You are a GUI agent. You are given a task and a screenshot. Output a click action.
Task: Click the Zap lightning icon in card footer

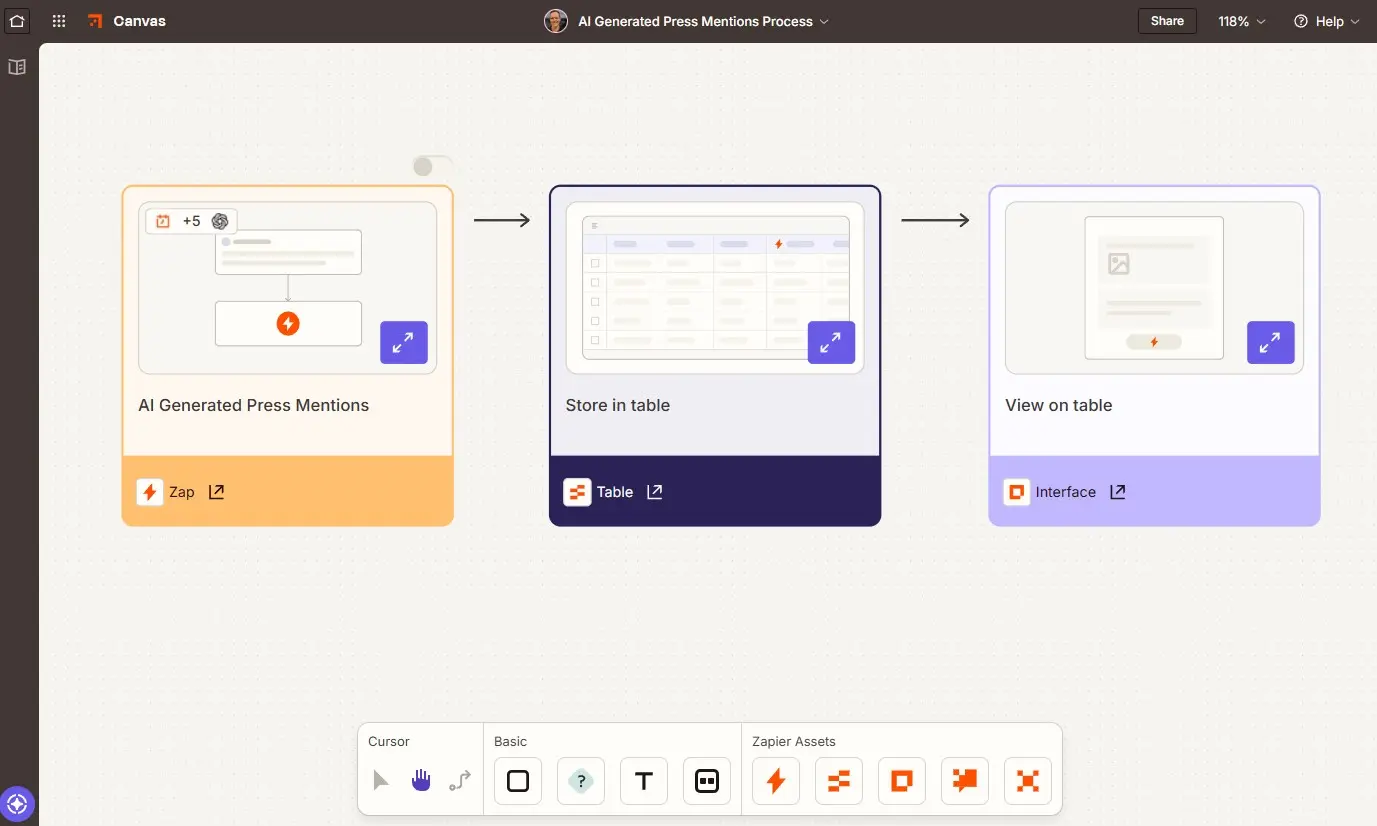pyautogui.click(x=150, y=492)
